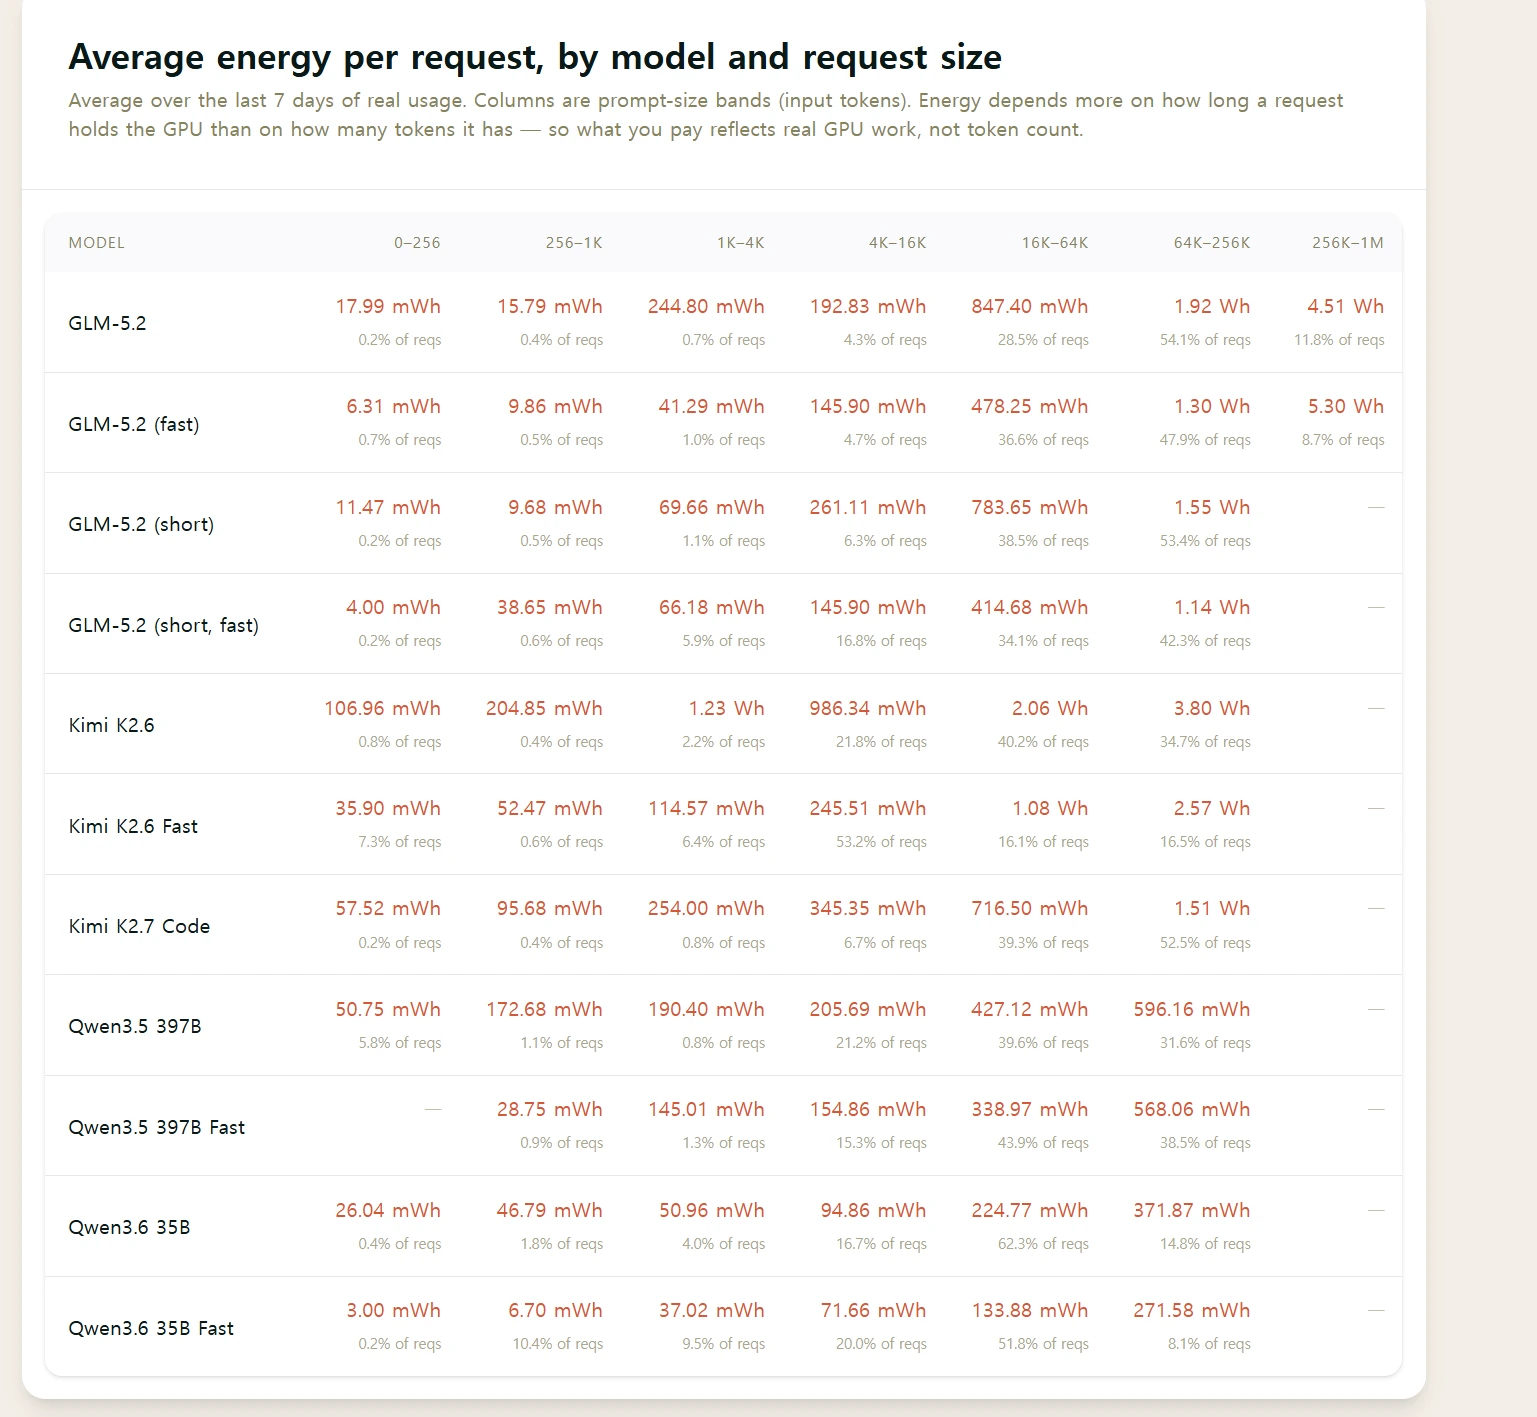Image resolution: width=1537 pixels, height=1417 pixels.
Task: Click the 6.31 mWh value for GLM-5.2 (fast)
Action: (x=394, y=406)
